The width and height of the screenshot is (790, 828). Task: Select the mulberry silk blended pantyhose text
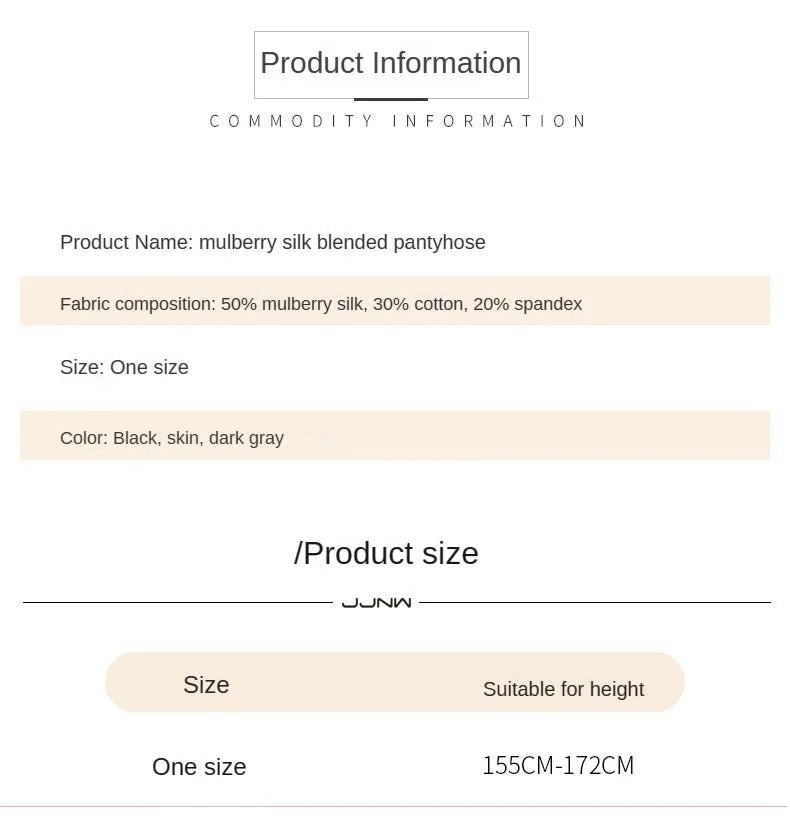[x=342, y=242]
